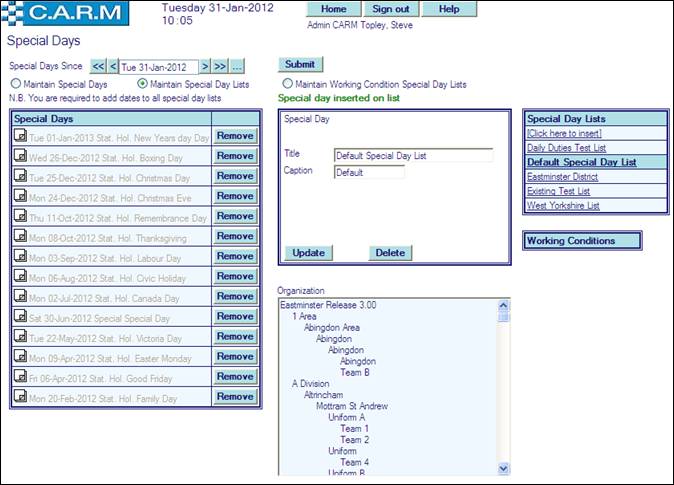Remove the Thanksgiving special day
674x485 pixels.
pyautogui.click(x=235, y=236)
